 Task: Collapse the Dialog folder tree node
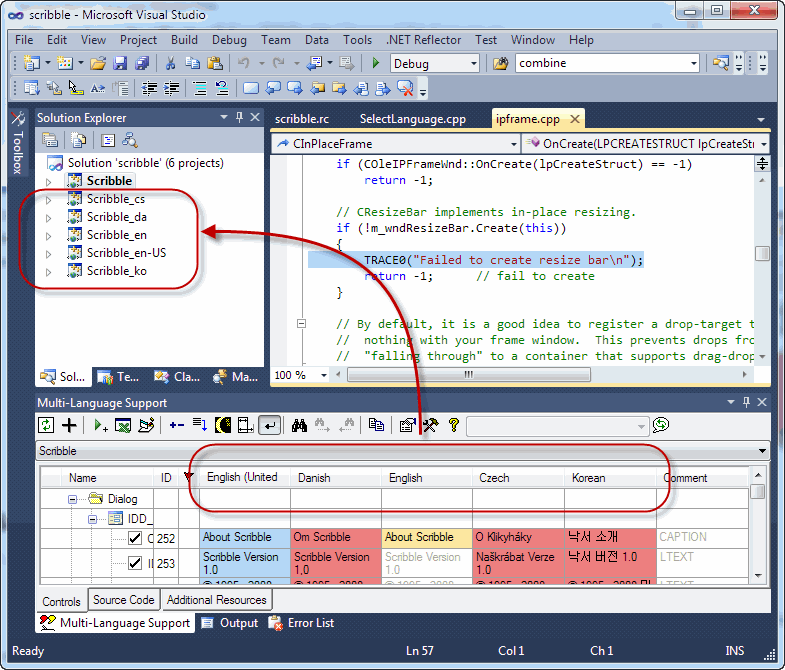[x=72, y=498]
